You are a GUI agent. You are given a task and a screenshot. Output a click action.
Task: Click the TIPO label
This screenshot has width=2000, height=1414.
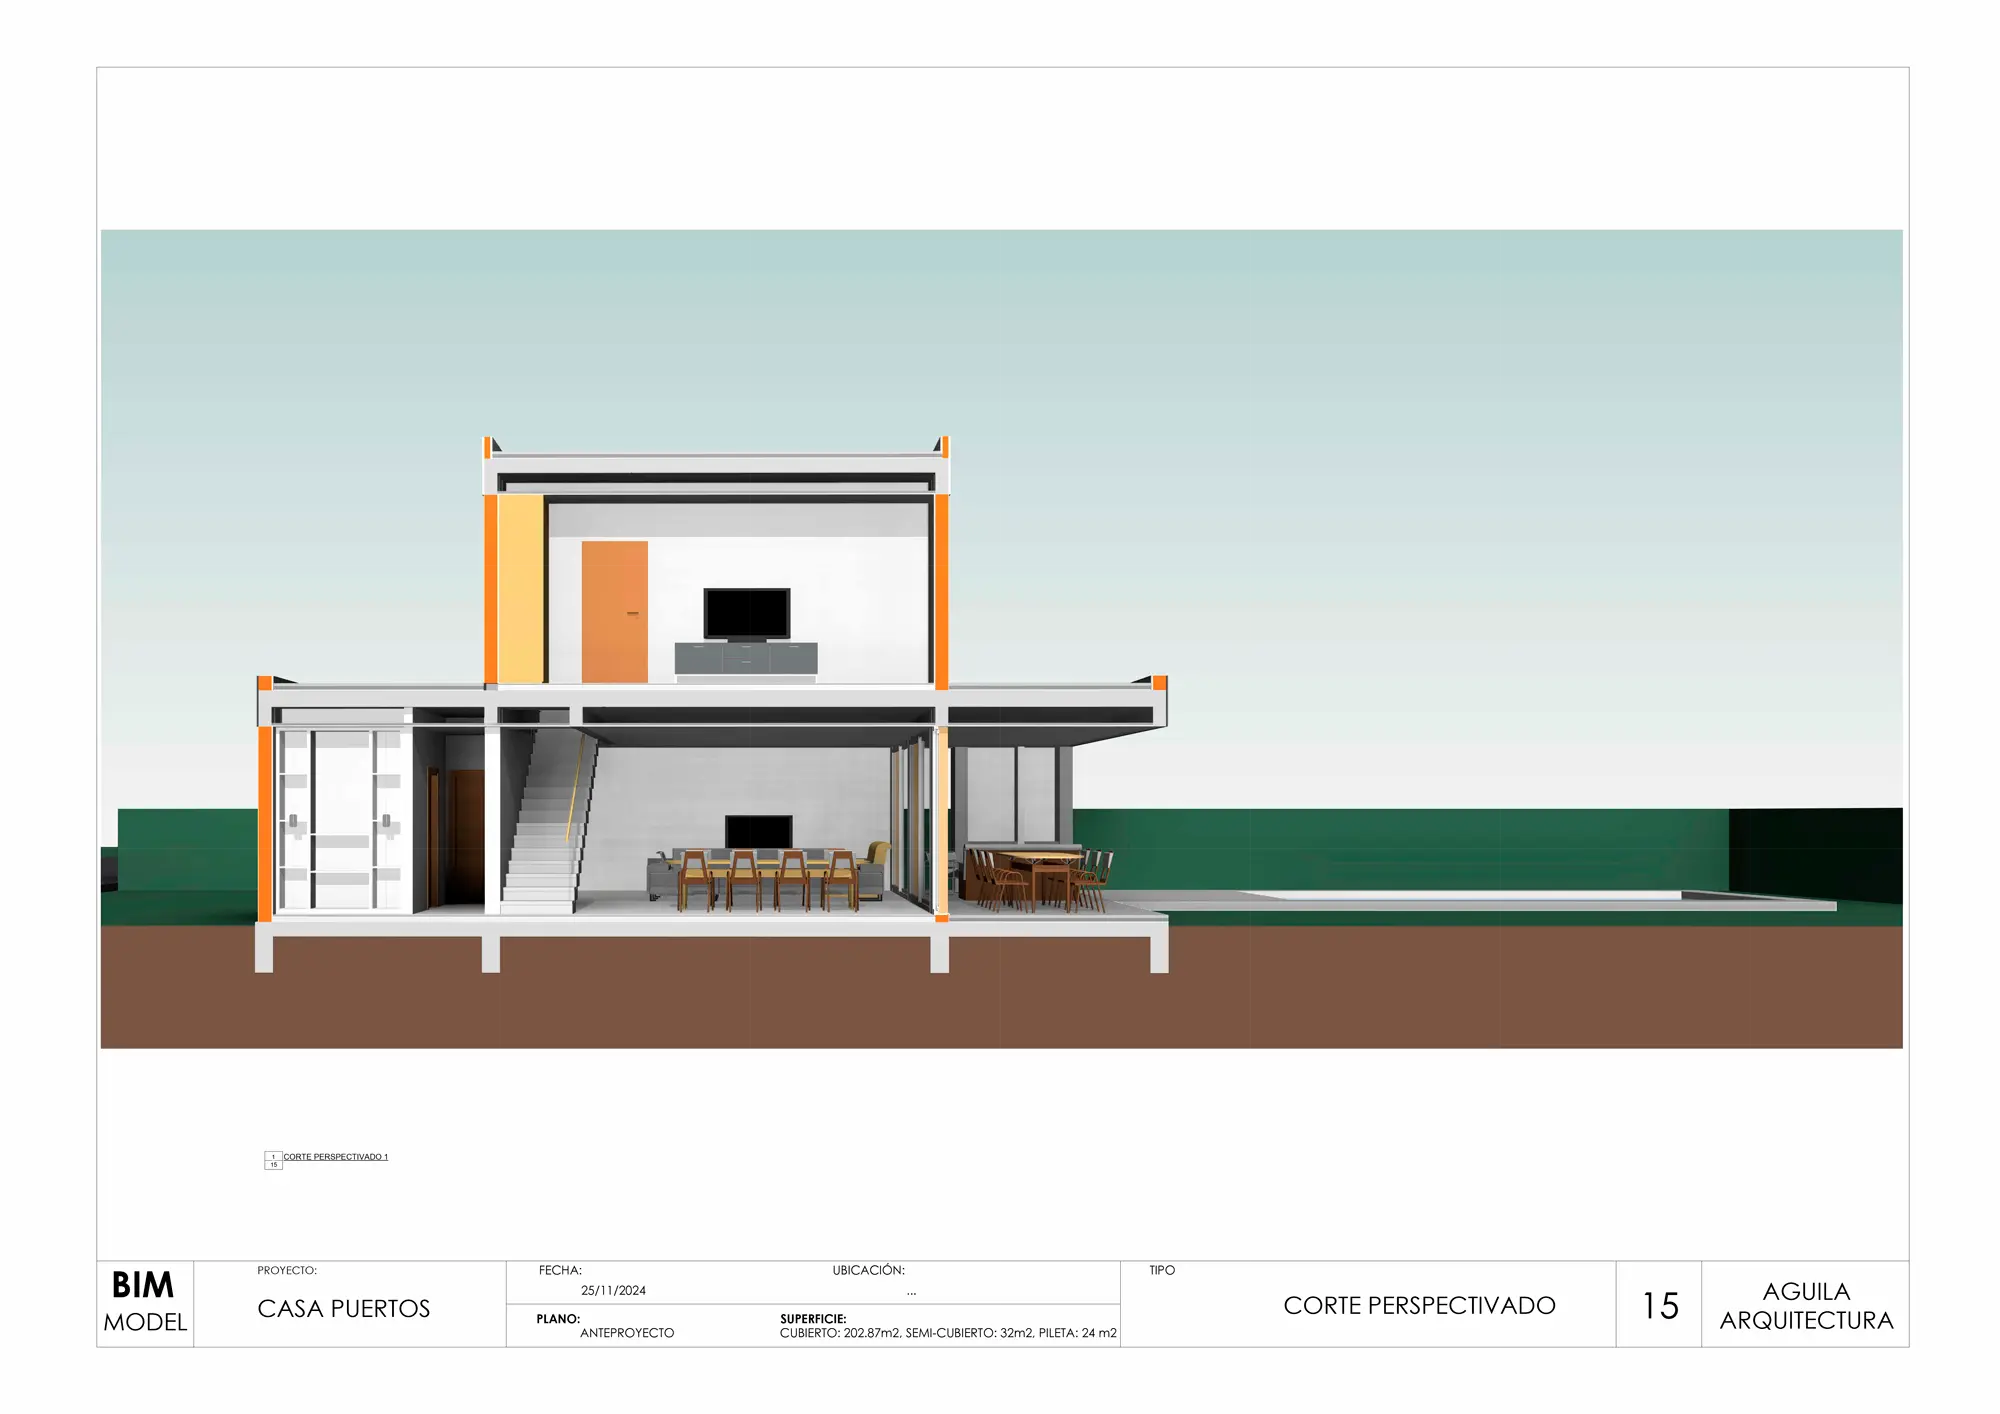pos(1162,1271)
